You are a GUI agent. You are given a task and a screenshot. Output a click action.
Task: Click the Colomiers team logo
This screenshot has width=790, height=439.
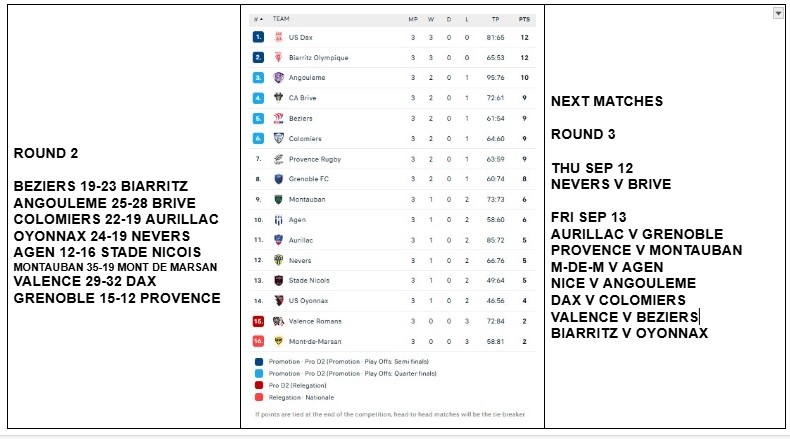coord(279,138)
